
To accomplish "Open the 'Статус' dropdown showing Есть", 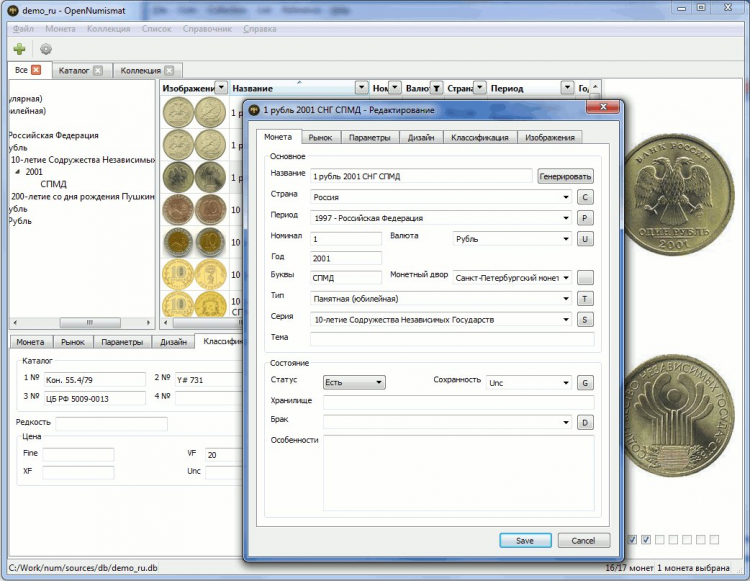I will [x=354, y=382].
